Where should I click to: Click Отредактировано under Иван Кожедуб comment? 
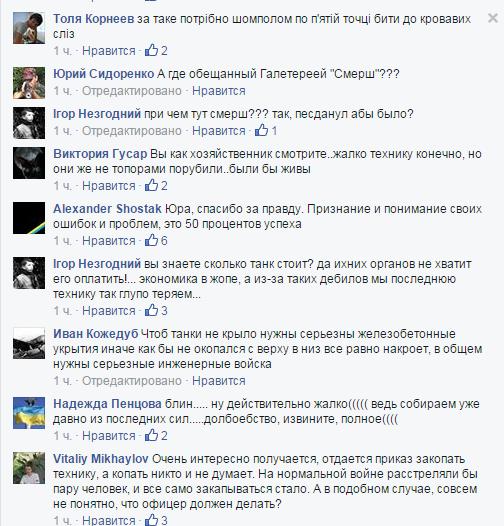132,381
